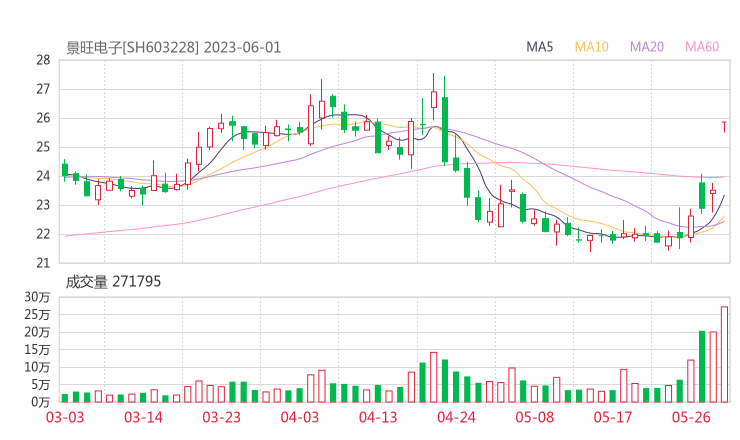This screenshot has height=440, width=740.
Task: Click the 5万 volume axis label
Action: (x=41, y=385)
